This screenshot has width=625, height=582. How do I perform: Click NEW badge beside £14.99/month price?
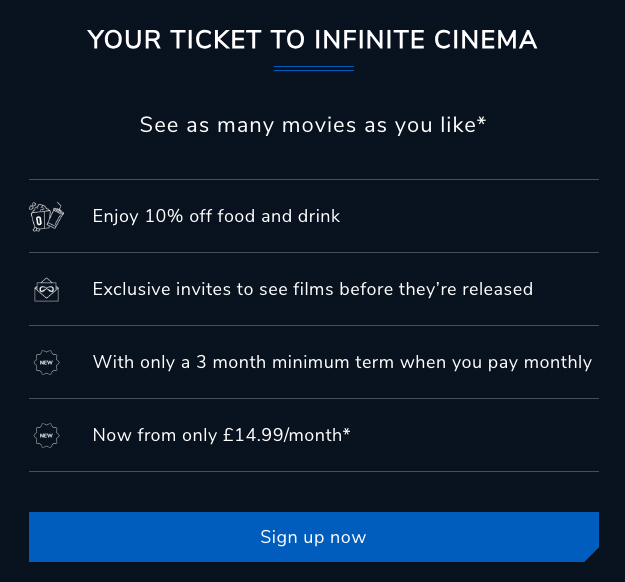pyautogui.click(x=46, y=435)
